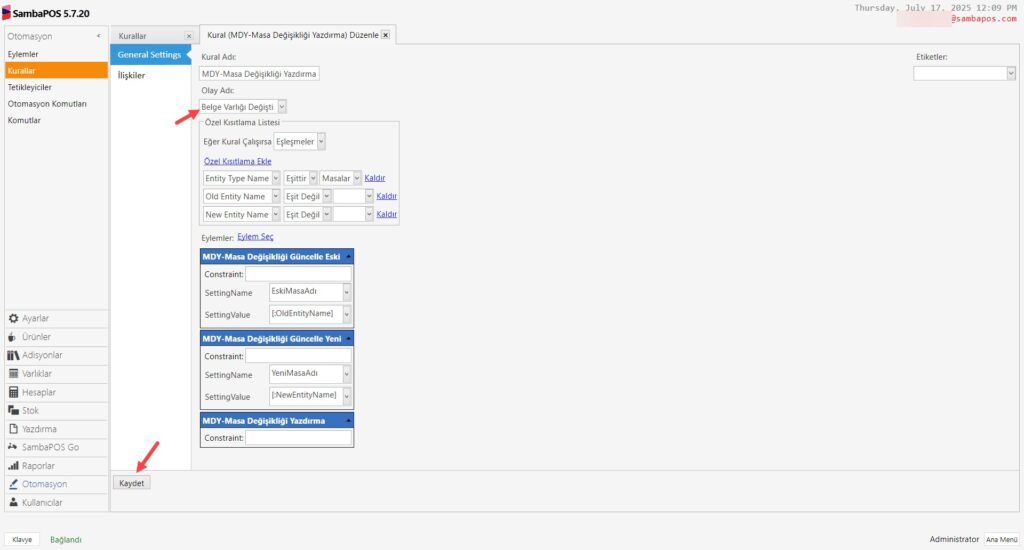This screenshot has width=1024, height=550.
Task: Open the Entity Type Name dropdown
Action: 276,178
